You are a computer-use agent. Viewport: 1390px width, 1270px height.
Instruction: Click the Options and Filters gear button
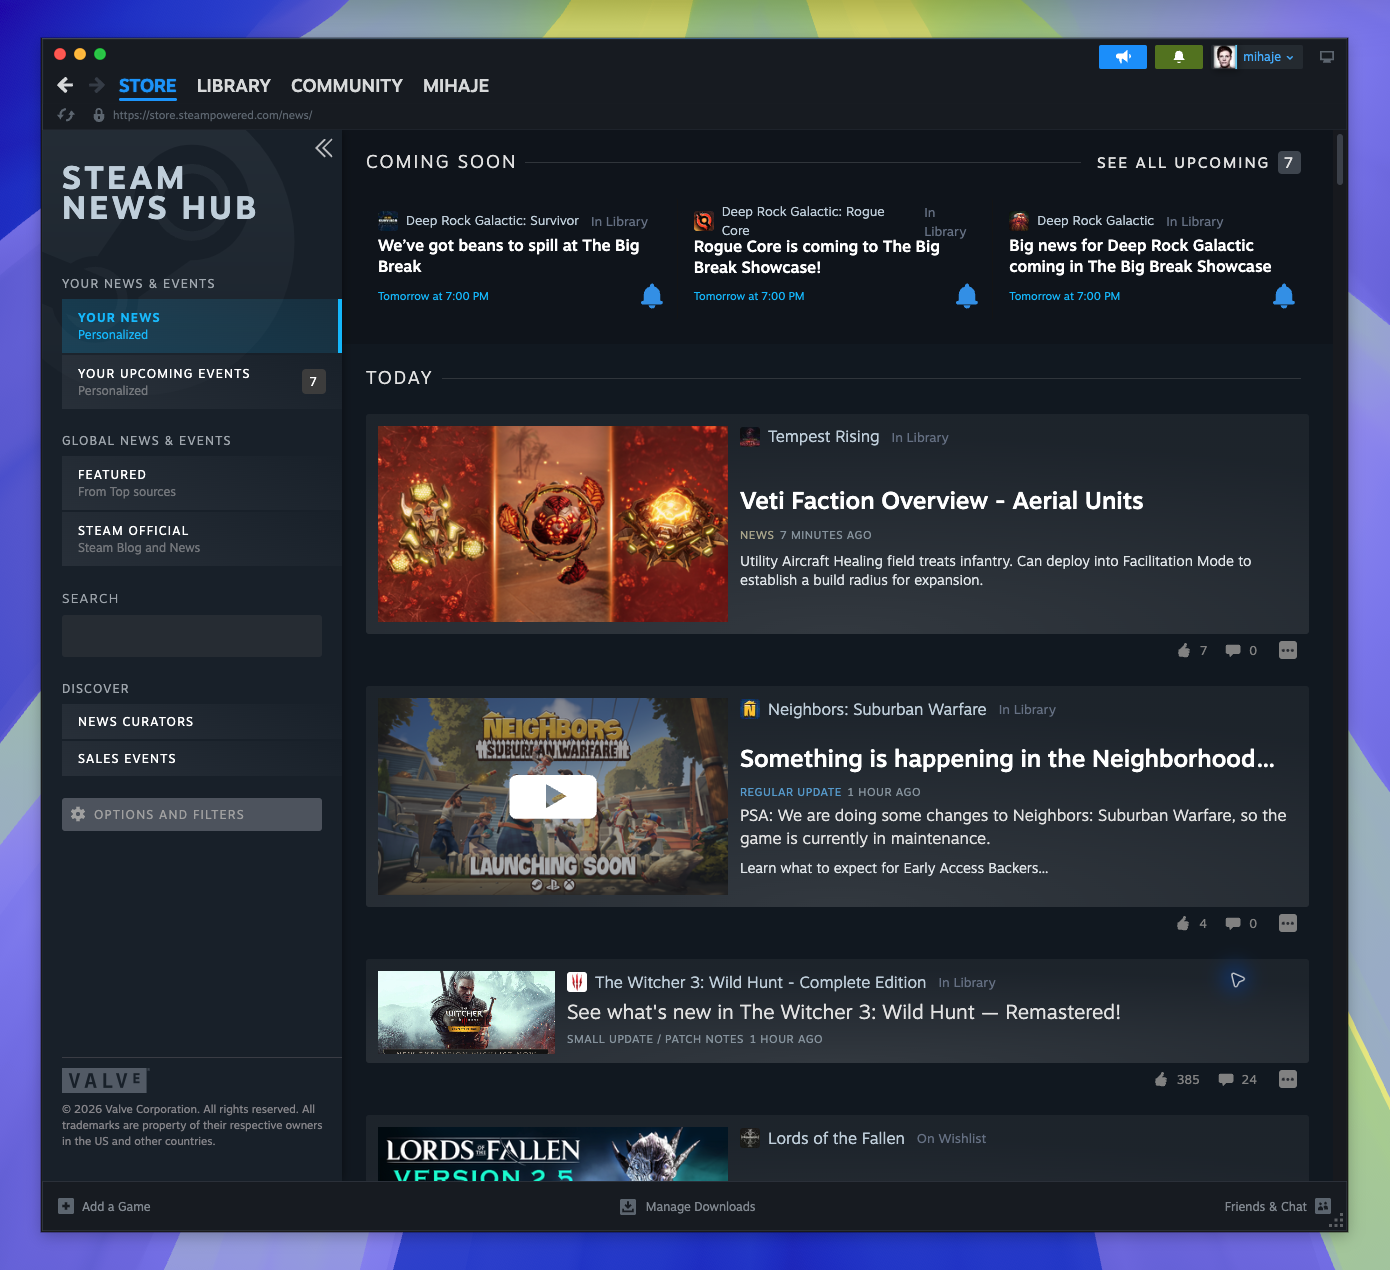(x=192, y=814)
